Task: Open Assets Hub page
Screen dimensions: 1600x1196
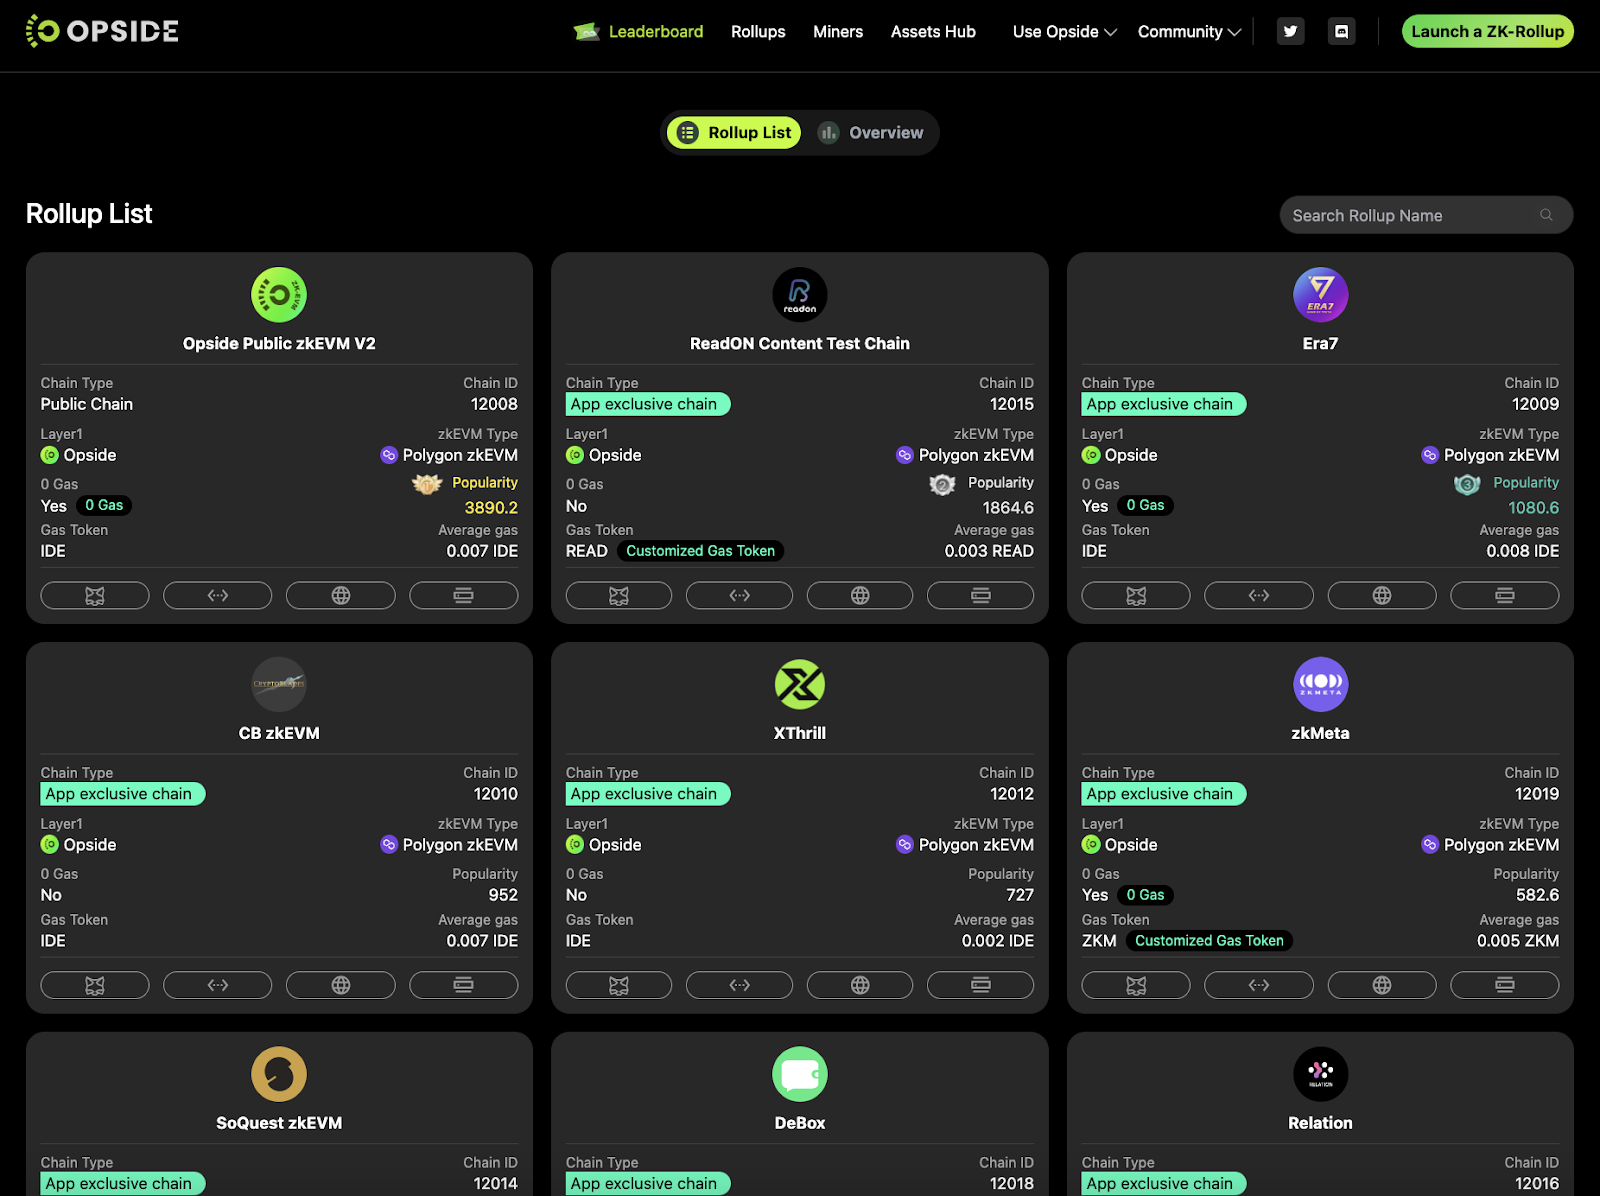Action: point(933,32)
